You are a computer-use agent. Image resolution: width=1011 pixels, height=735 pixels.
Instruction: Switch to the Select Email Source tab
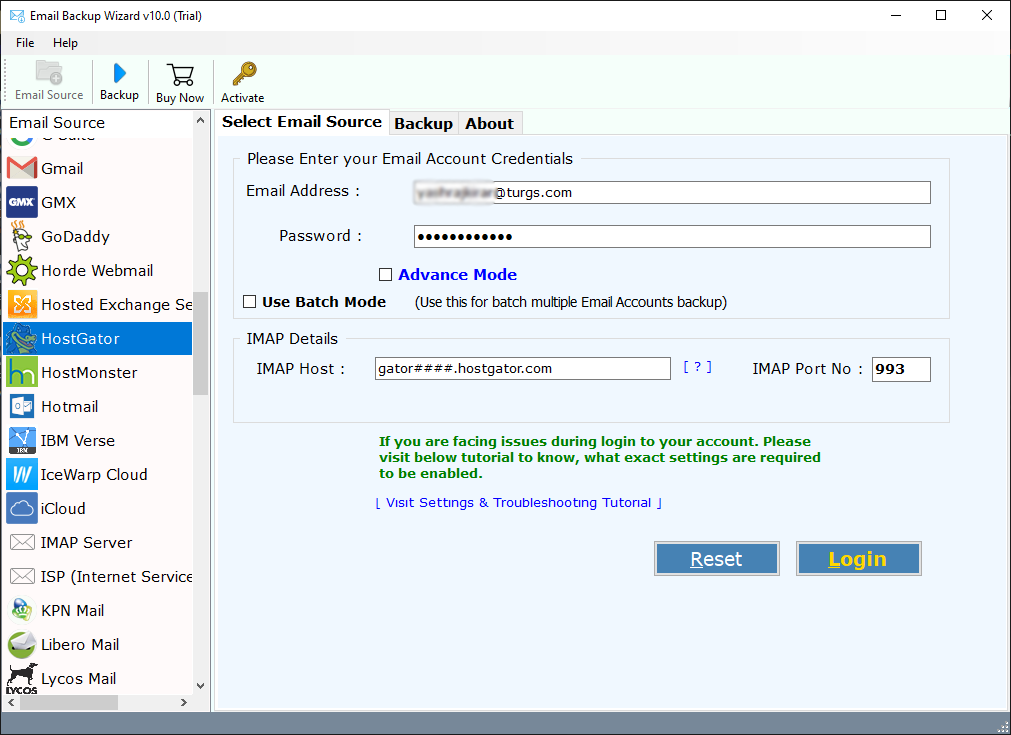(302, 122)
